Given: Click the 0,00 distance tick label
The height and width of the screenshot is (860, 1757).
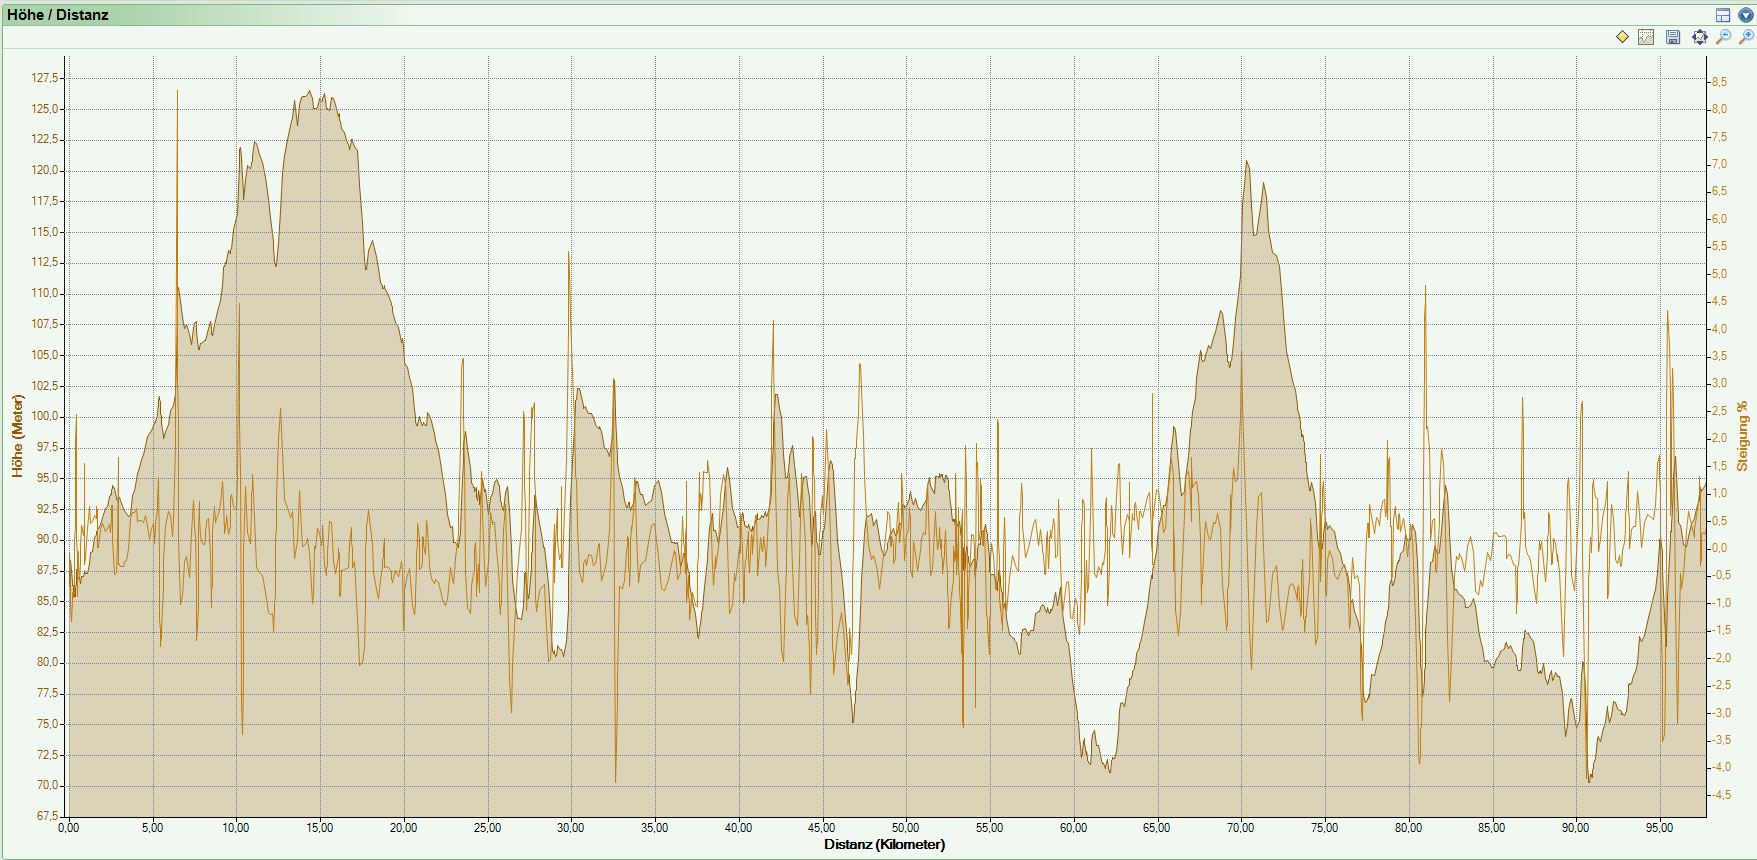Looking at the screenshot, I should 69,828.
